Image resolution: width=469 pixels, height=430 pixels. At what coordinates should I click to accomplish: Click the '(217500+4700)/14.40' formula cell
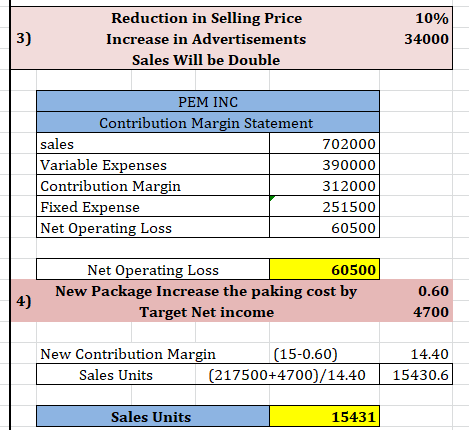[287, 375]
